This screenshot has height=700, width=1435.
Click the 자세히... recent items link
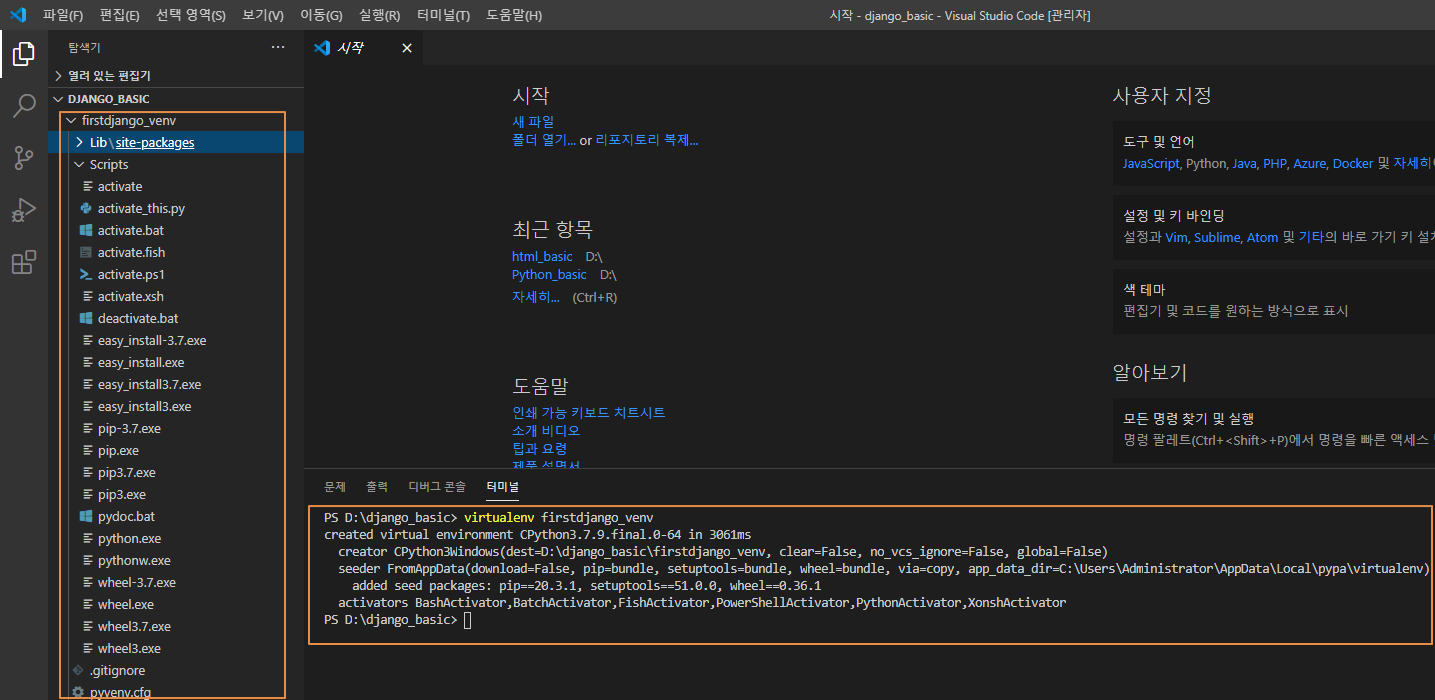click(x=536, y=297)
